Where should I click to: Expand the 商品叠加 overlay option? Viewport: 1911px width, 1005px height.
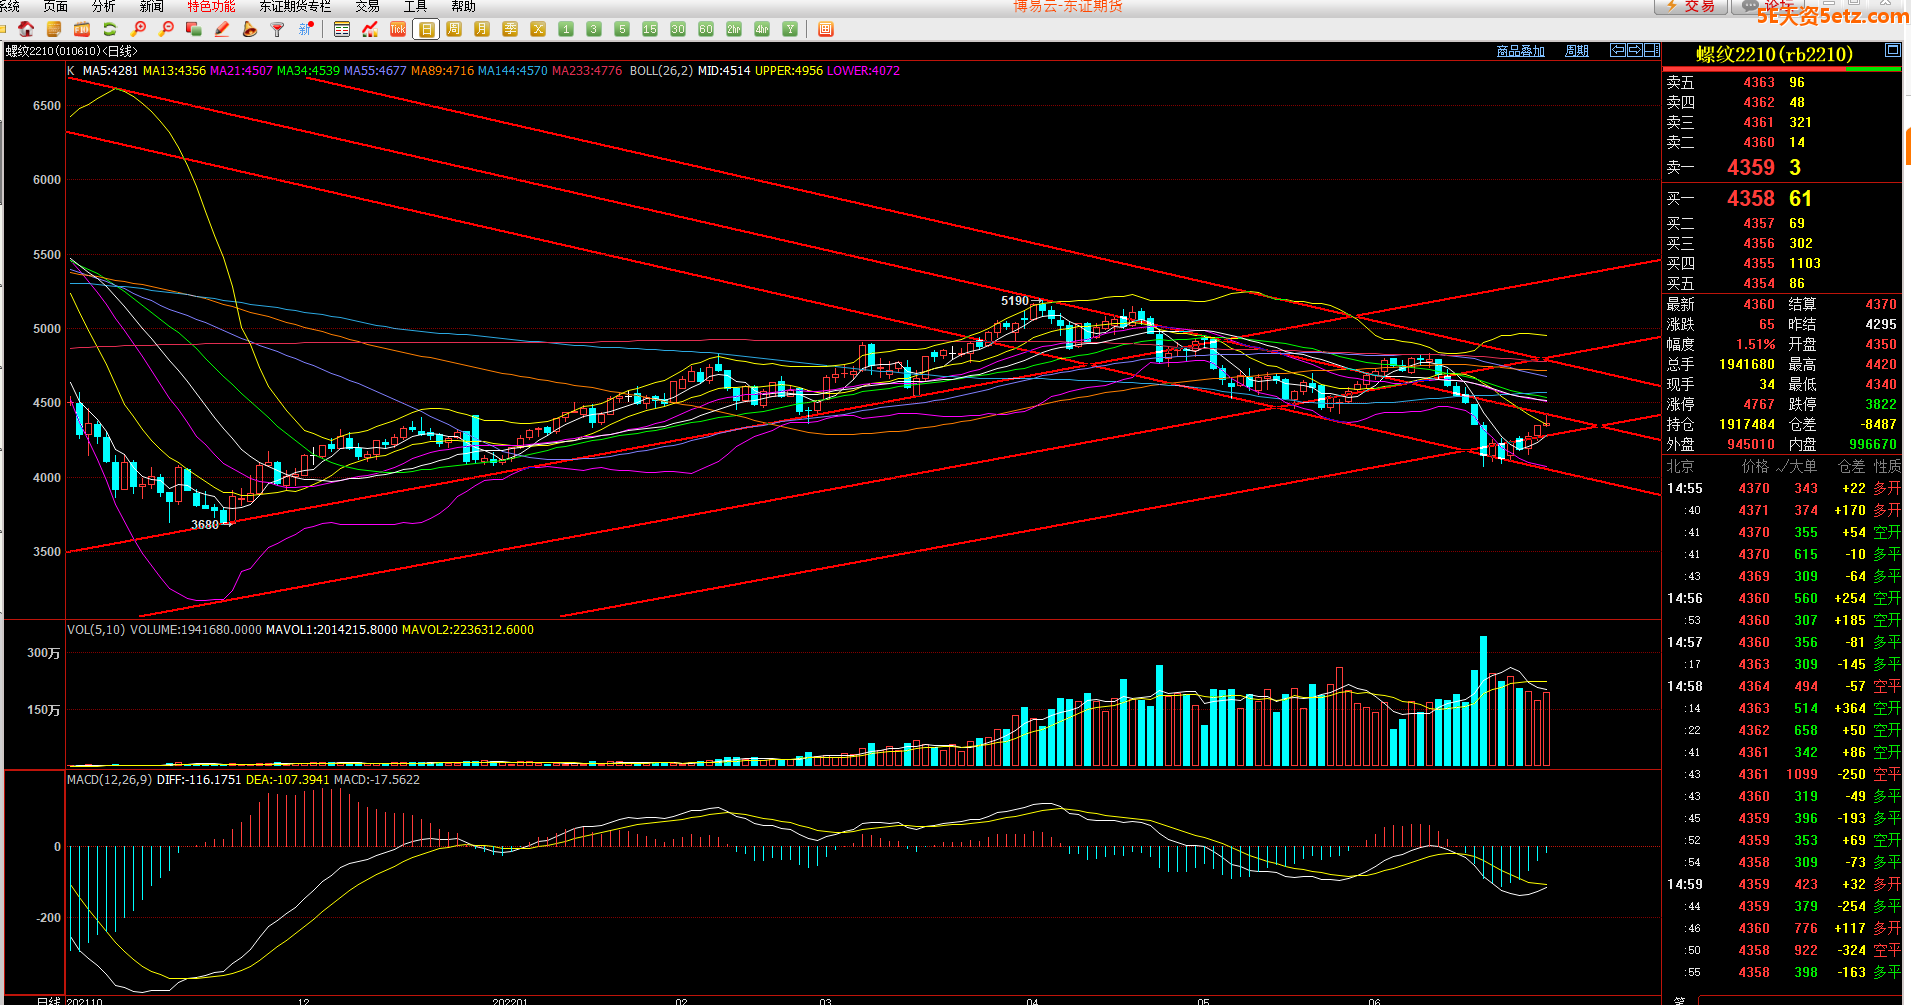[x=1520, y=51]
